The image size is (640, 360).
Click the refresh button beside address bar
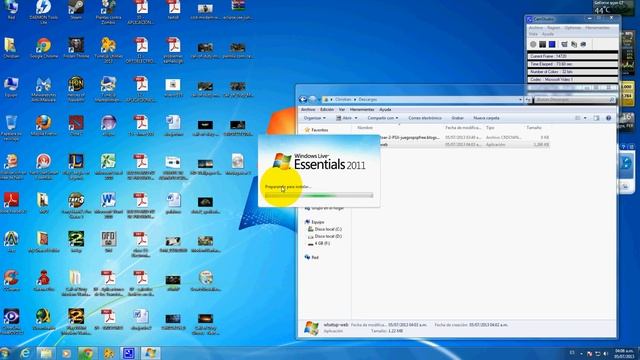point(528,99)
